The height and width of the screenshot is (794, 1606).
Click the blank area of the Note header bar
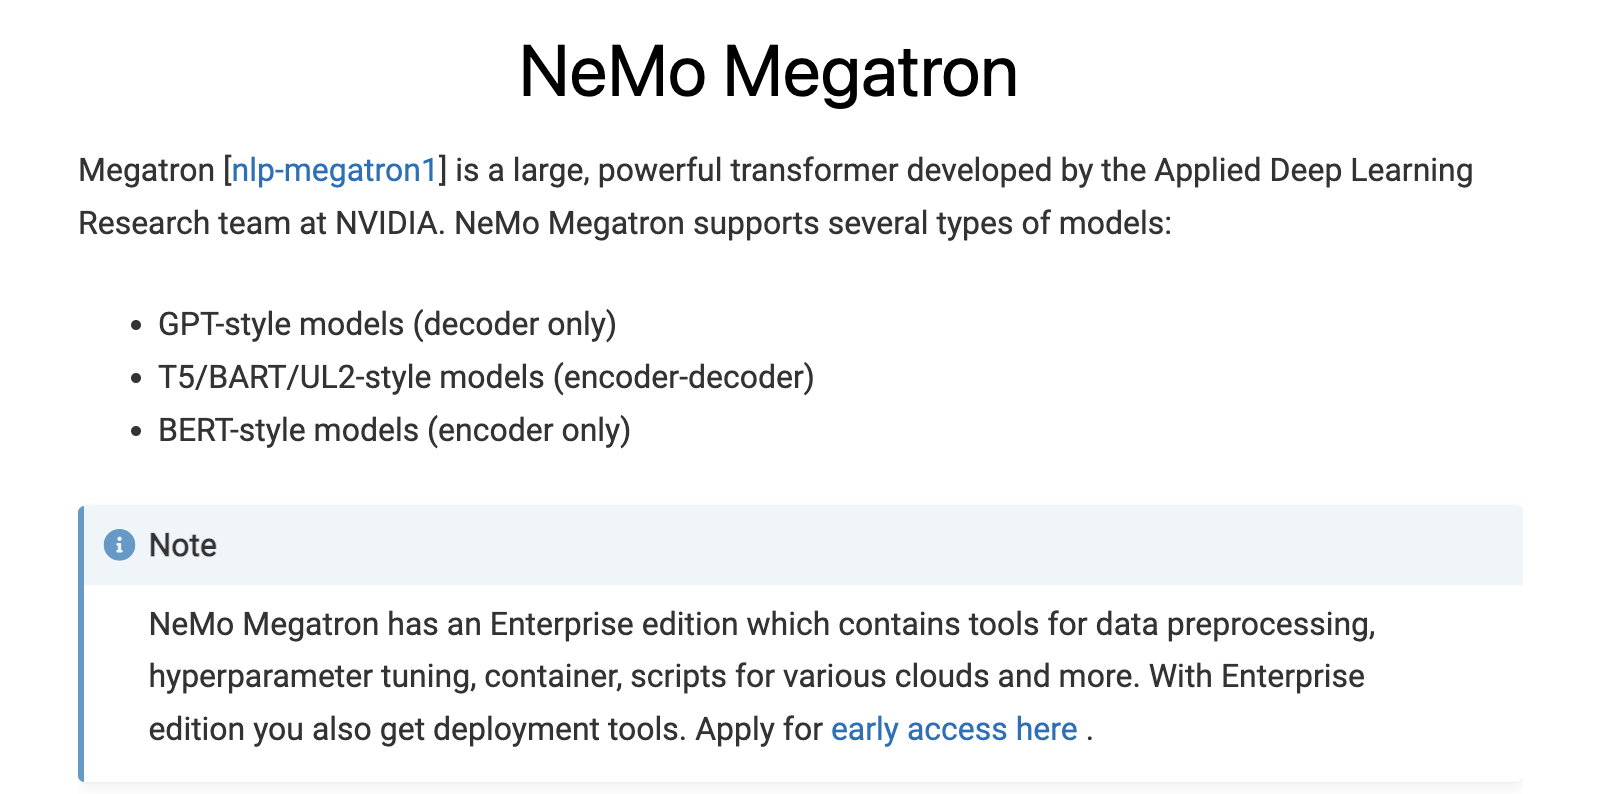(870, 545)
